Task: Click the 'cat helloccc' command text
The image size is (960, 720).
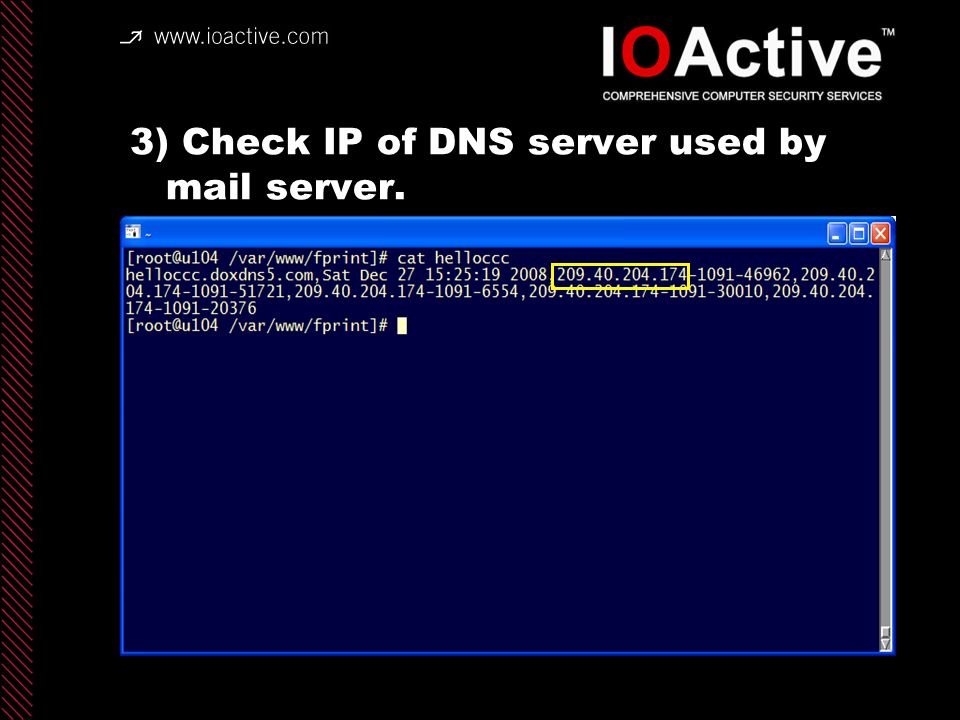Action: point(453,258)
